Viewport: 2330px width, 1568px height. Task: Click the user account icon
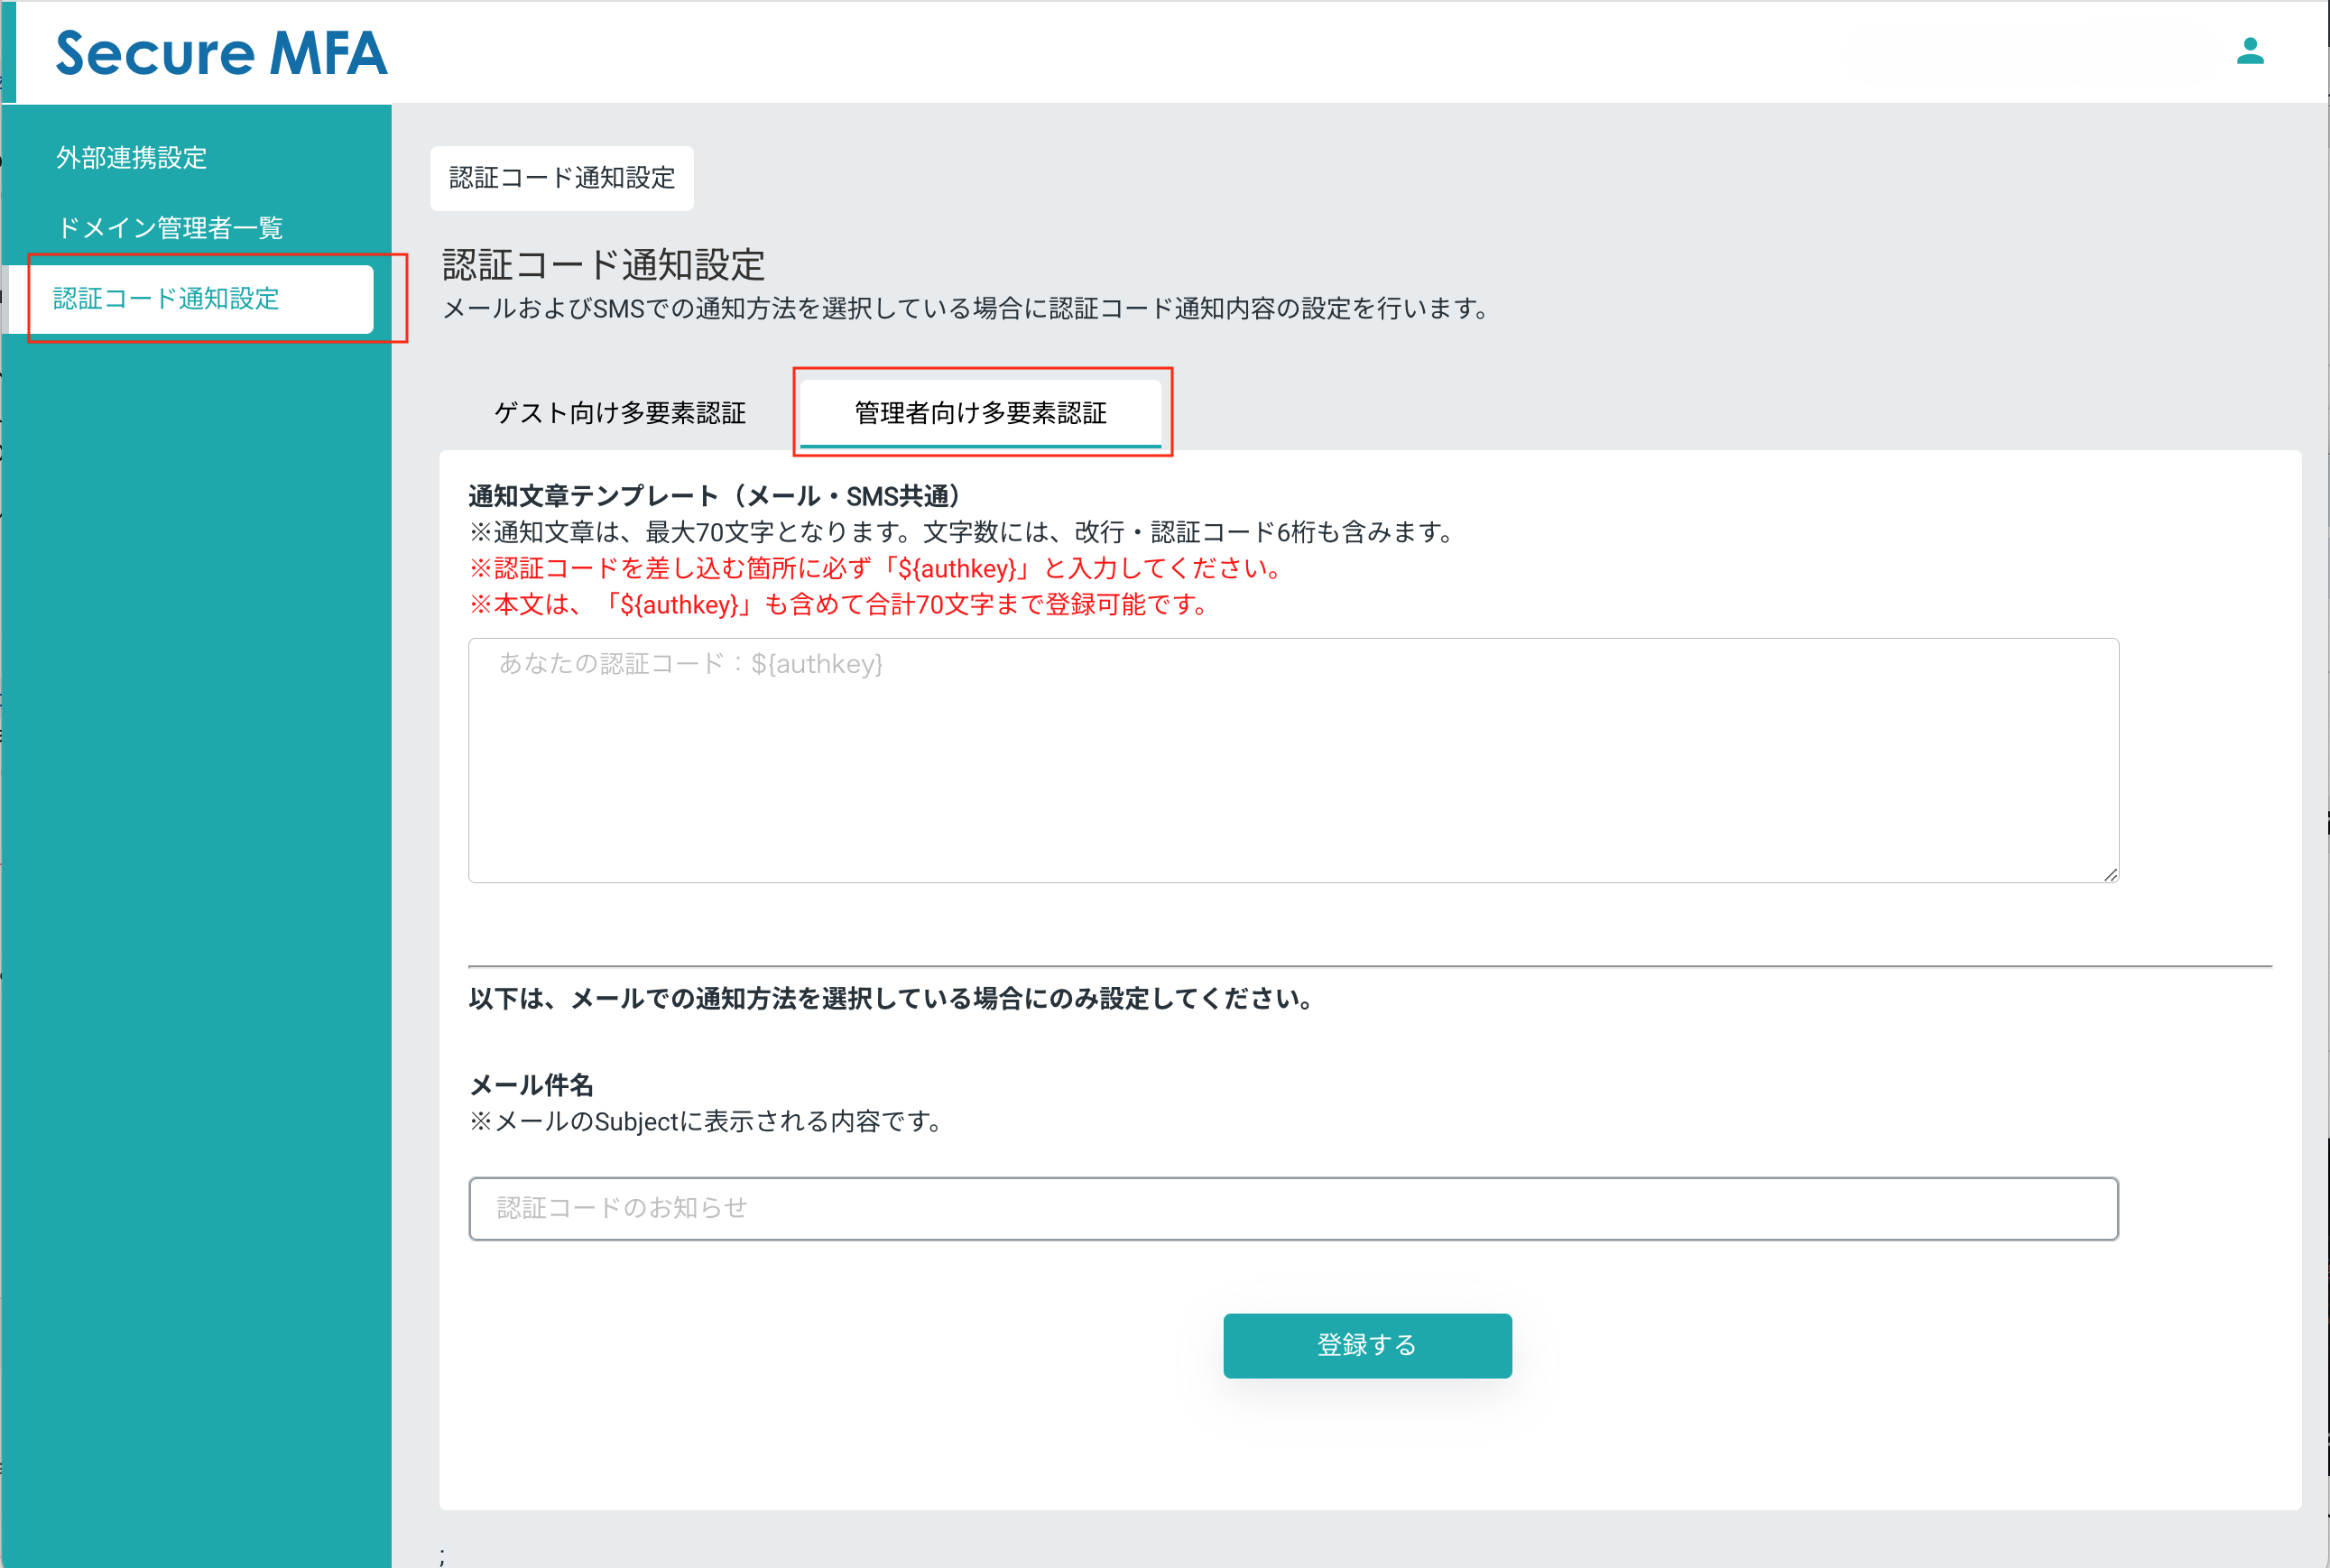pos(2249,51)
